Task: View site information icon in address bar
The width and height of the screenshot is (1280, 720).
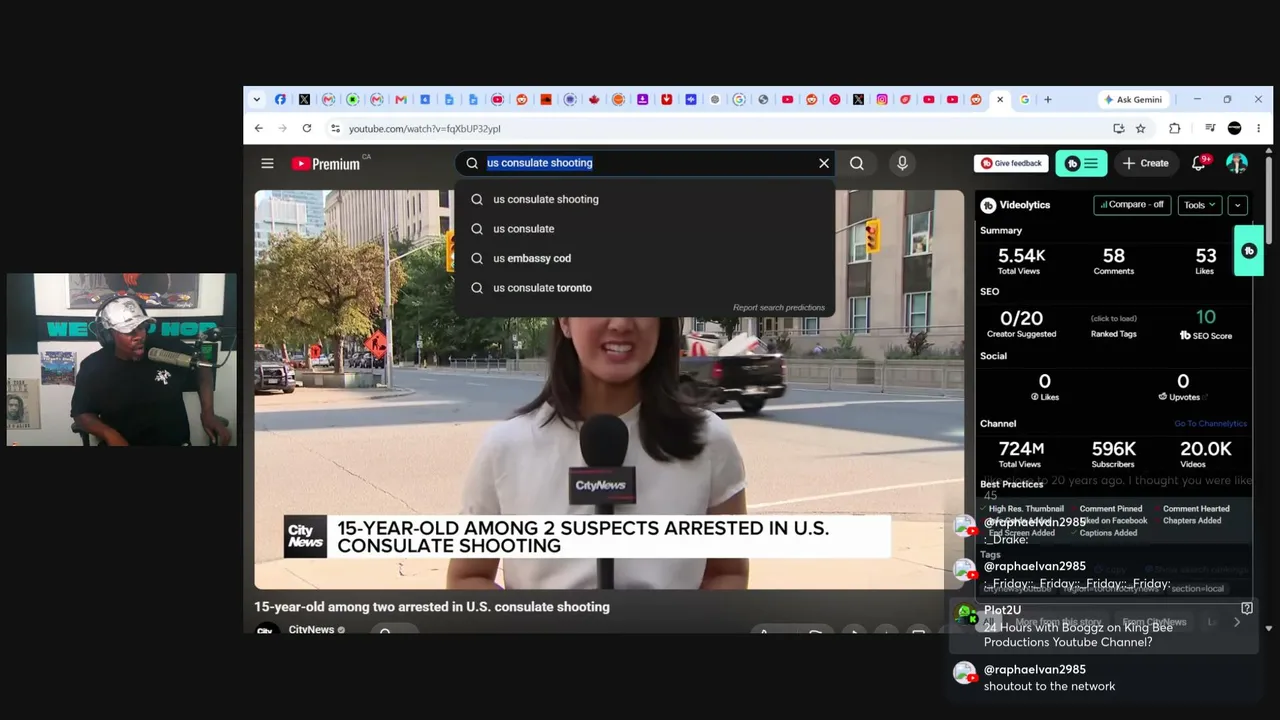Action: pos(335,128)
